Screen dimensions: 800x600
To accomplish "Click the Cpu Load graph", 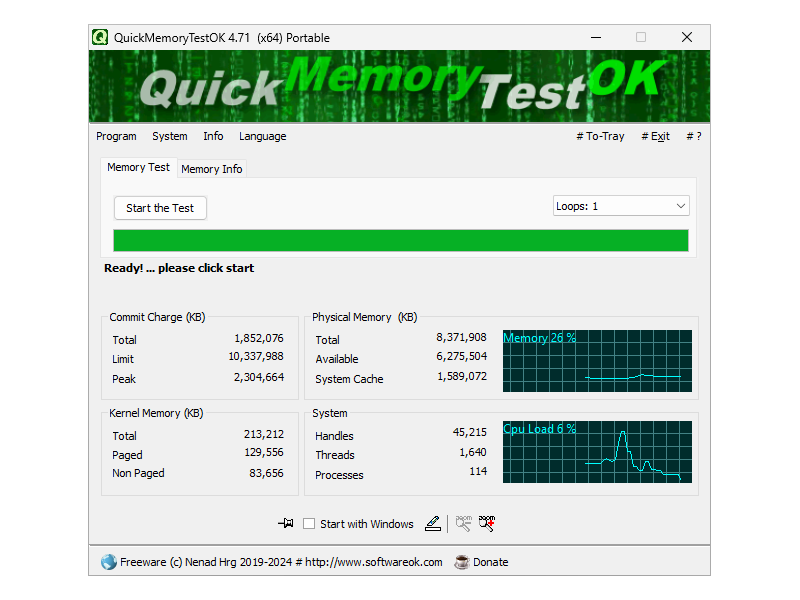I will (x=597, y=452).
